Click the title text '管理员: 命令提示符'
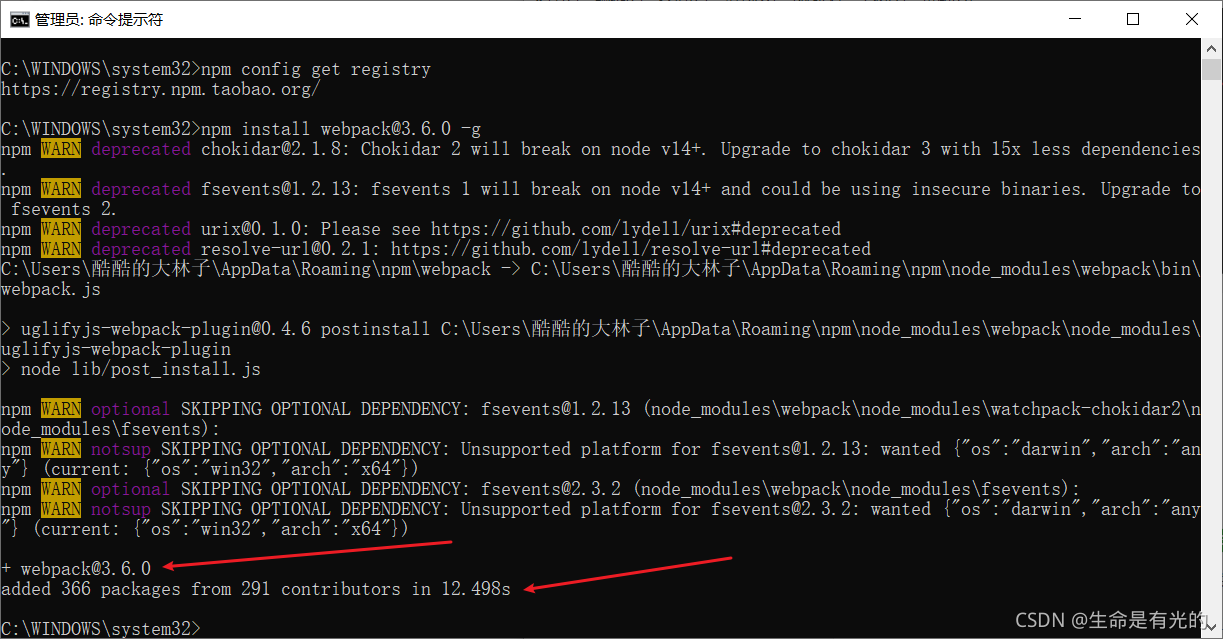This screenshot has width=1223, height=639. pyautogui.click(x=99, y=19)
